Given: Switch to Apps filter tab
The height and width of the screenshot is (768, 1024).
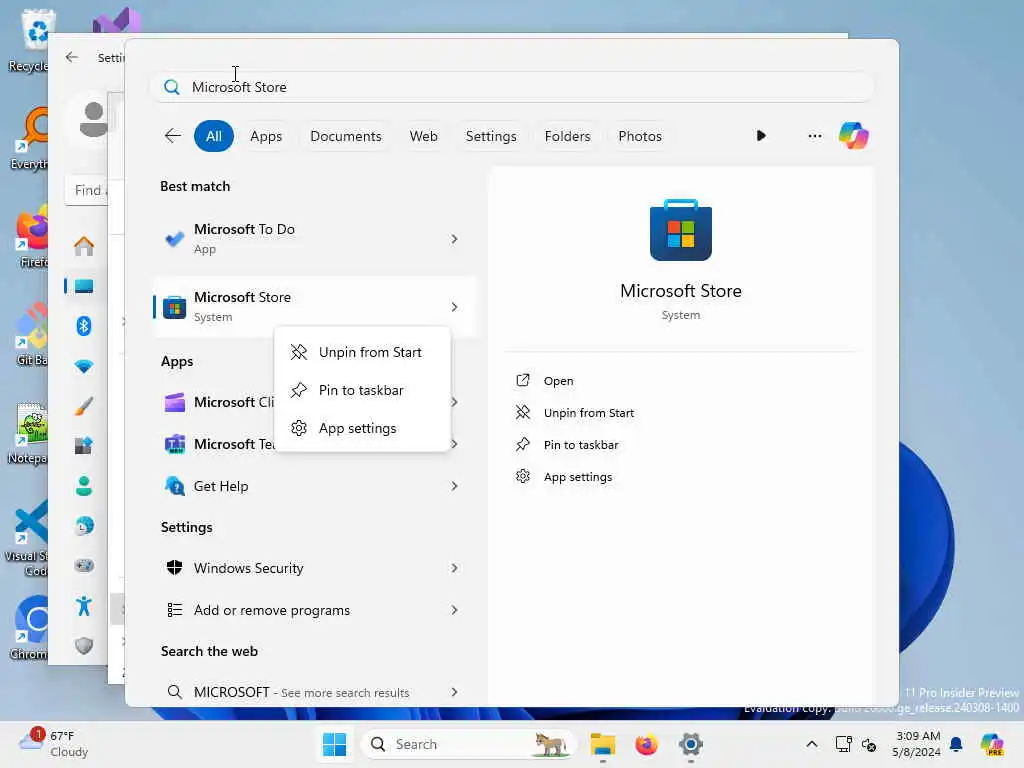Looking at the screenshot, I should [x=266, y=136].
